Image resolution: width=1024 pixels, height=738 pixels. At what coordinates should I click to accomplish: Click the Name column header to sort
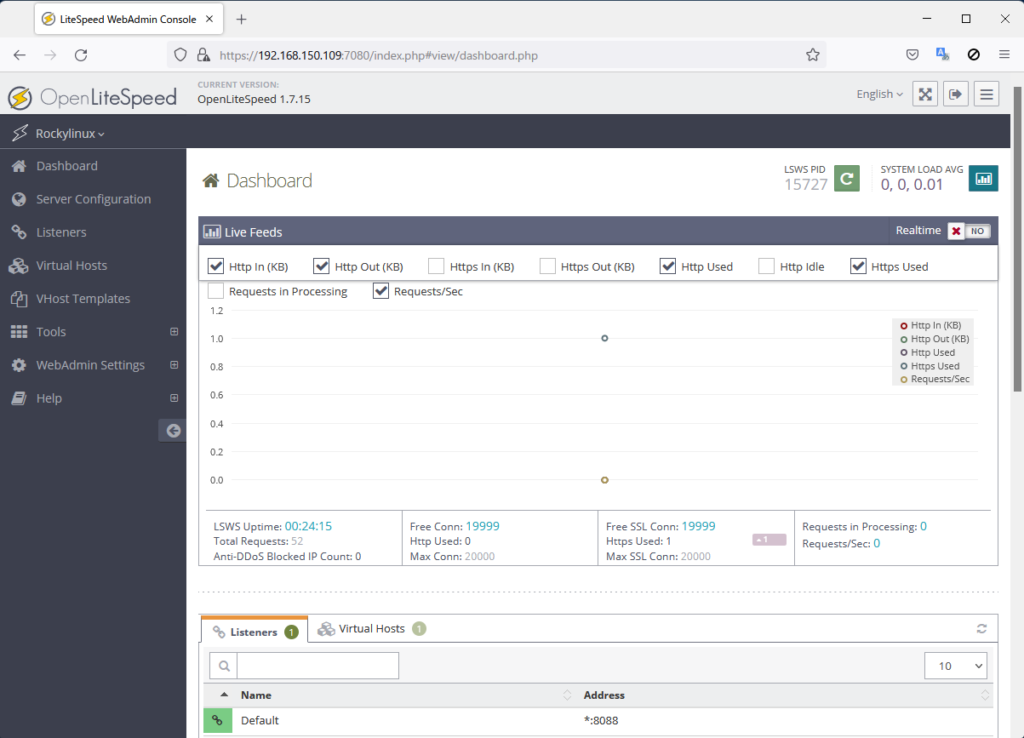coord(256,695)
